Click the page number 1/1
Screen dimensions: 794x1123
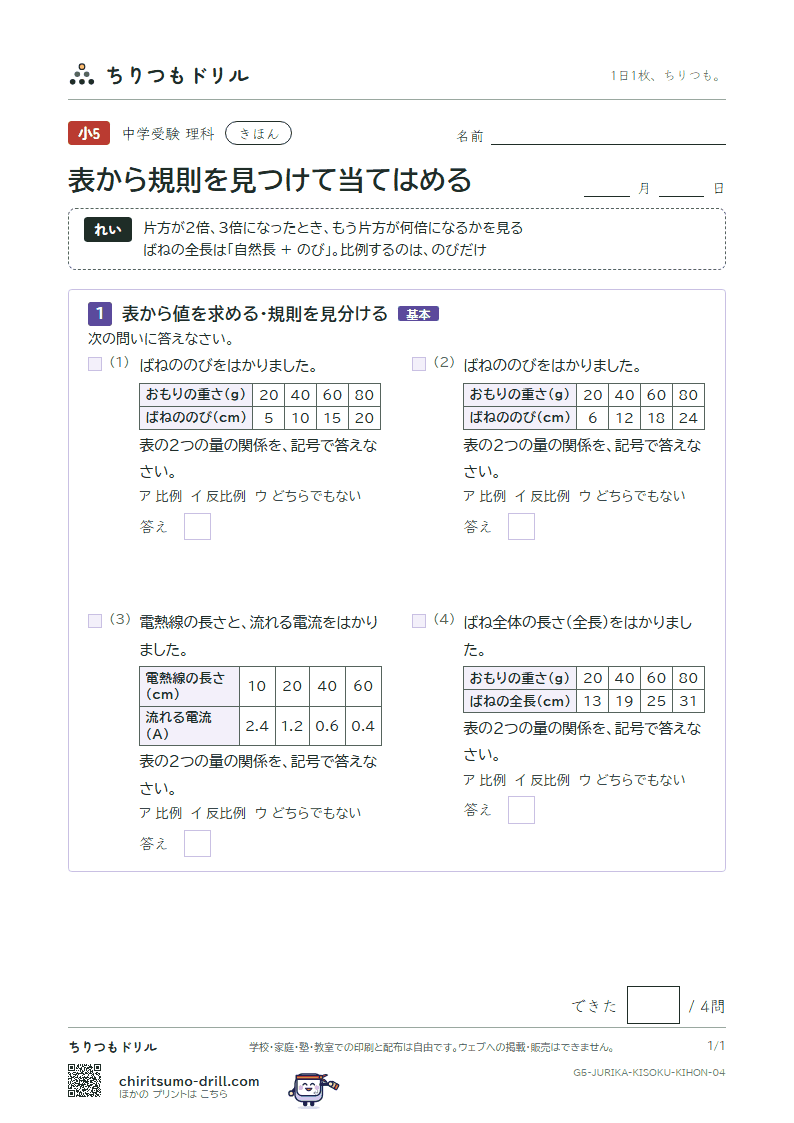[716, 1046]
